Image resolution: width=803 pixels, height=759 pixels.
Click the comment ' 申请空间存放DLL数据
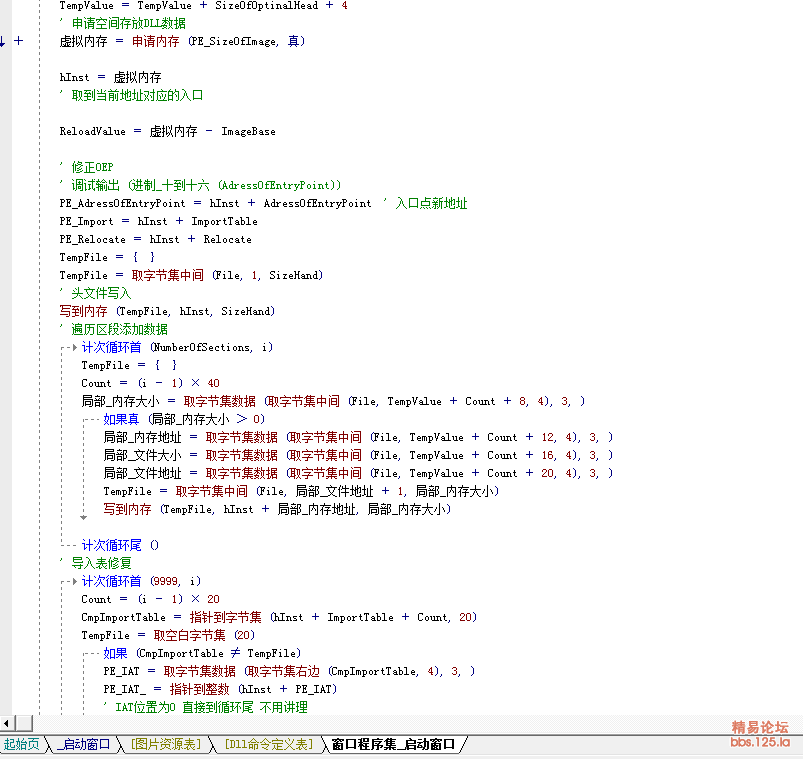pos(122,24)
